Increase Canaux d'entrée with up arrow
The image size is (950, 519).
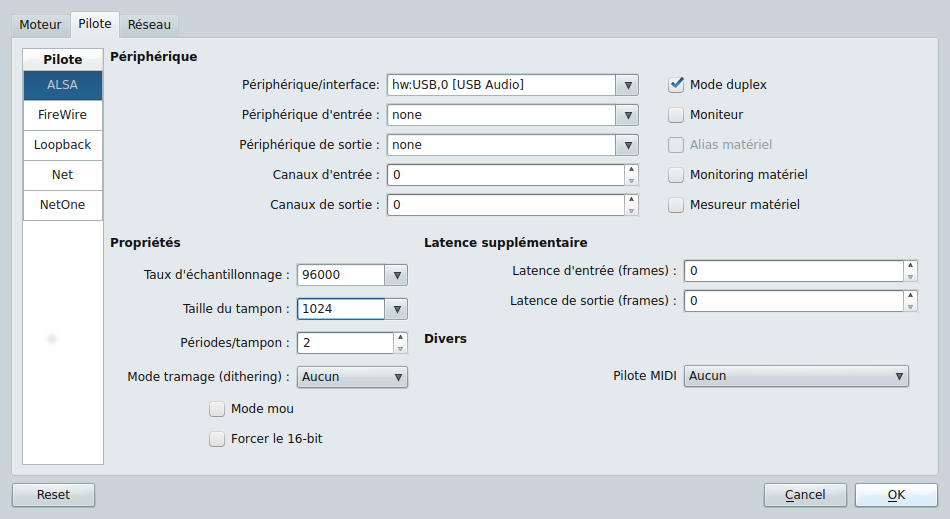point(631,170)
